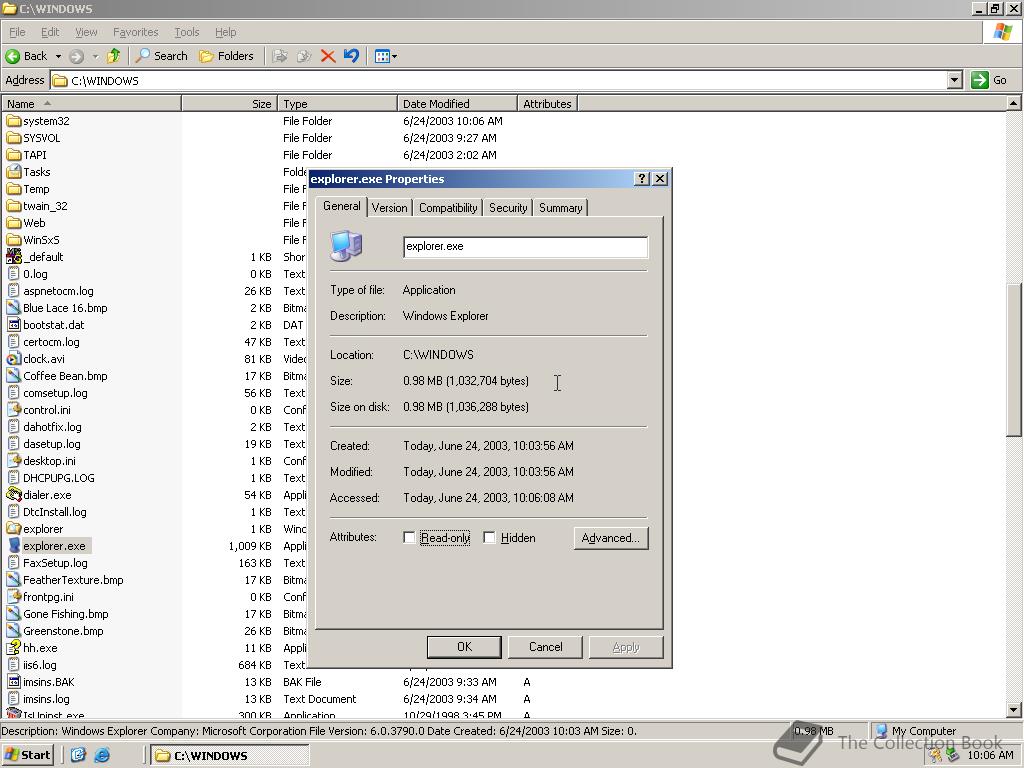This screenshot has width=1024, height=768.
Task: Close the explorer.exe Properties dialog
Action: coord(660,179)
